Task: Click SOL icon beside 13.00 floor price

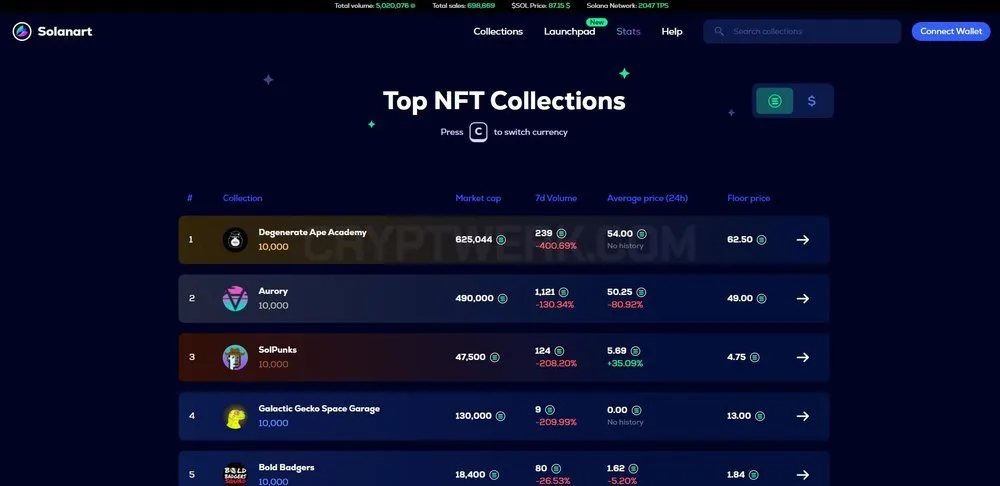Action: pos(760,416)
